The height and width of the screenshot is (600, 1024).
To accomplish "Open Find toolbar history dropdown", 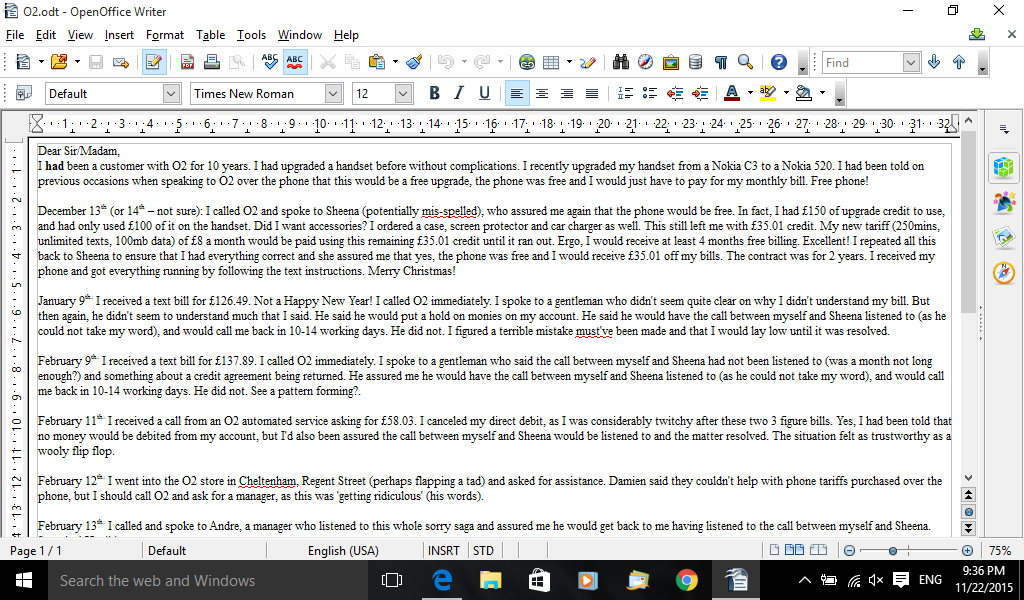I will [x=911, y=63].
